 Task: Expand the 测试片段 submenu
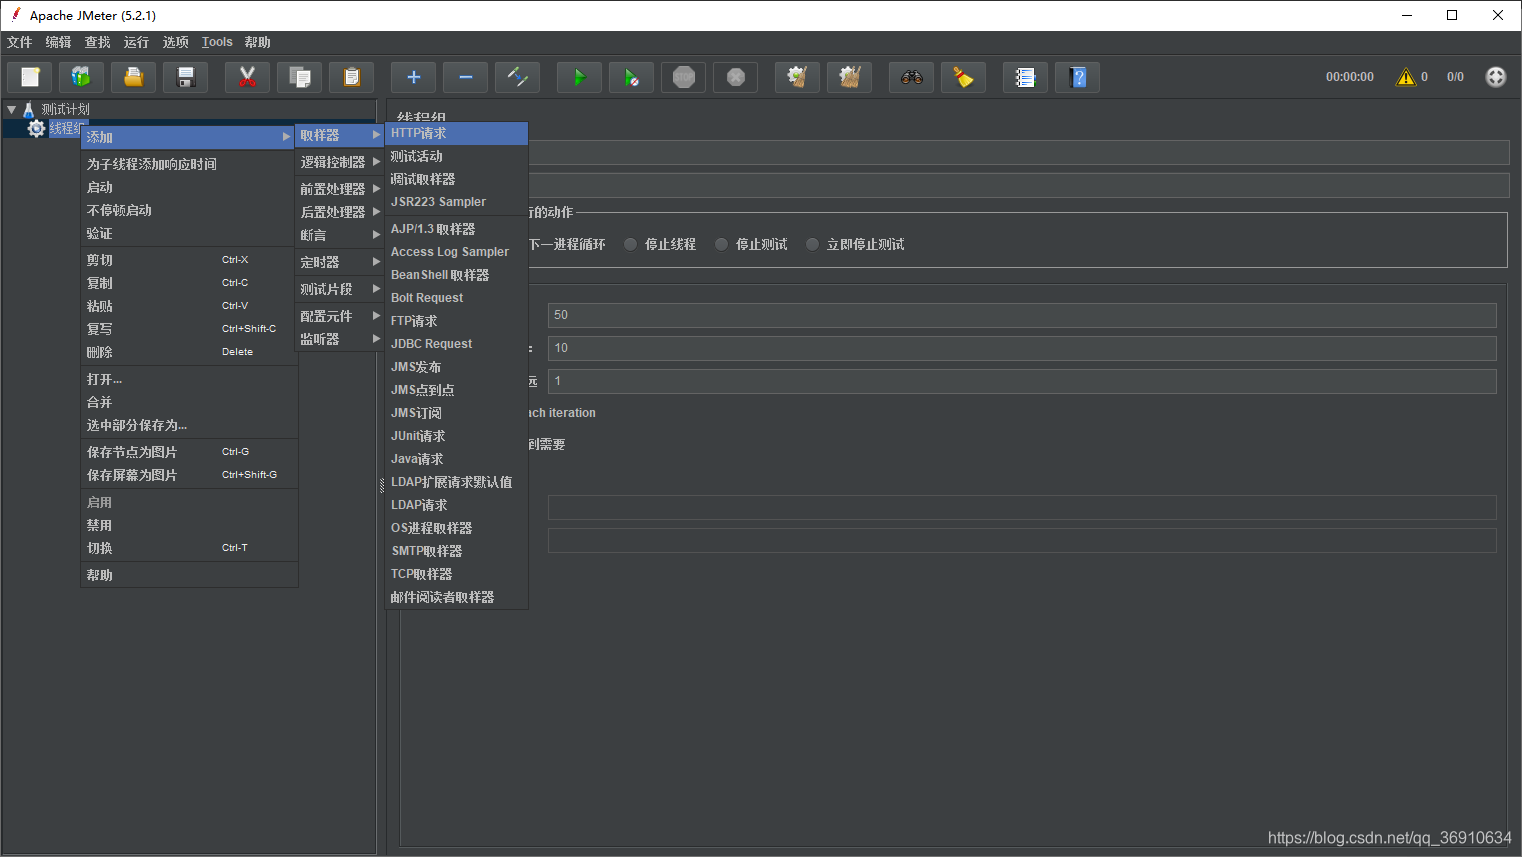[x=340, y=289]
